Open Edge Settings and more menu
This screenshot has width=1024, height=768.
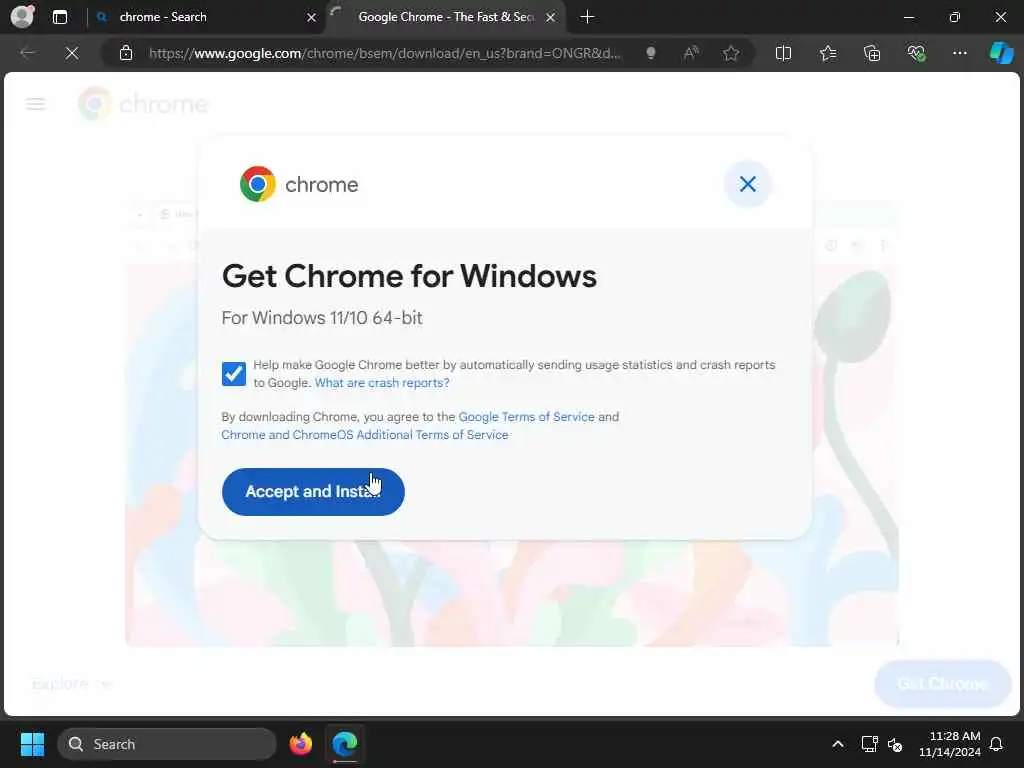[959, 53]
